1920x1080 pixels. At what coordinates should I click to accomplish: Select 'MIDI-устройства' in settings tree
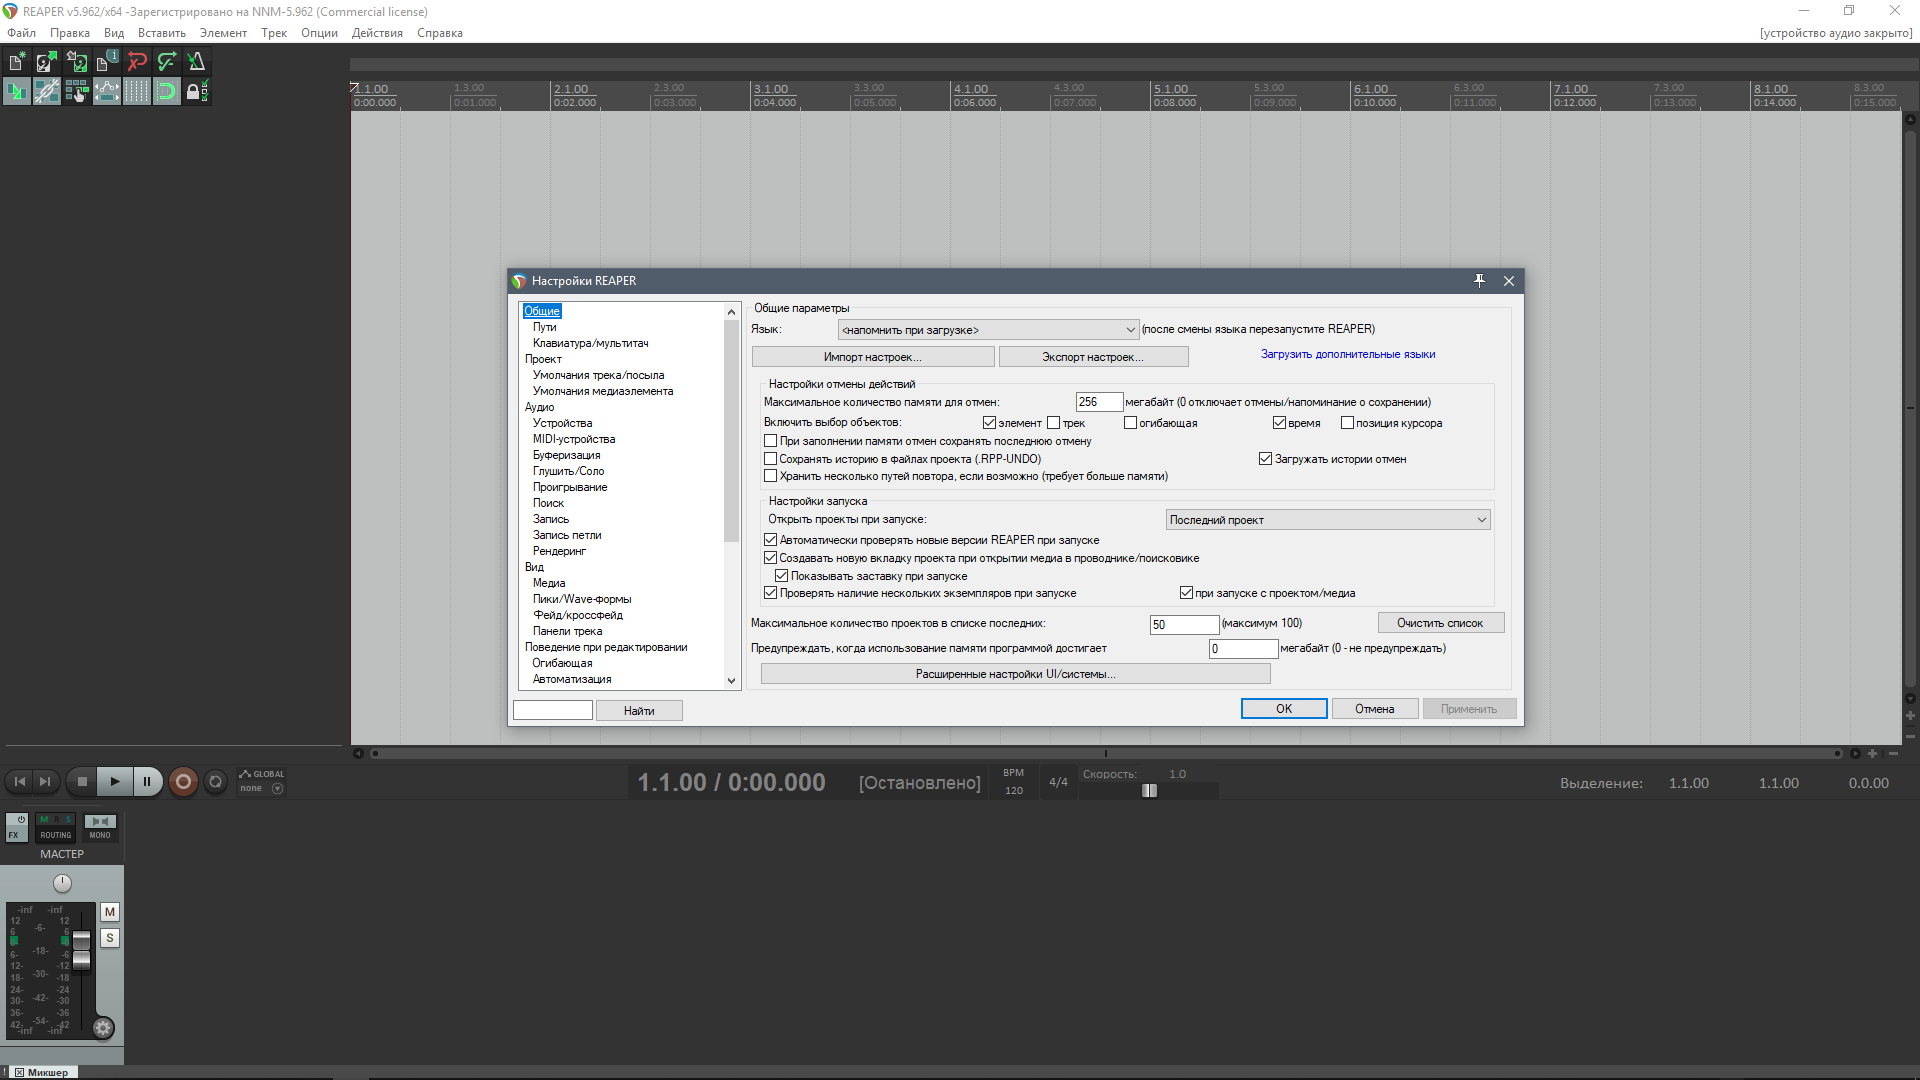pyautogui.click(x=574, y=439)
